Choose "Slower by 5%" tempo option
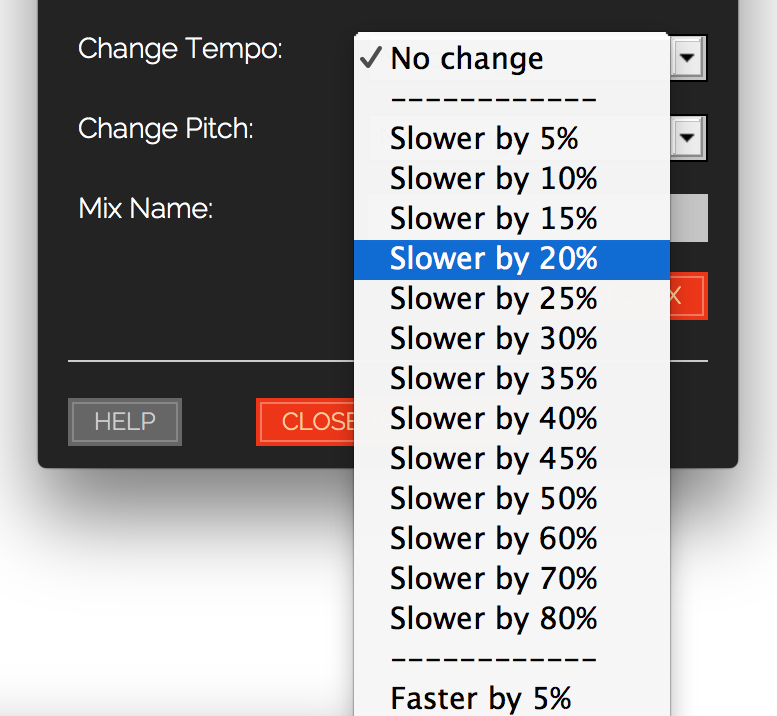Viewport: 777px width, 716px height. coord(484,138)
